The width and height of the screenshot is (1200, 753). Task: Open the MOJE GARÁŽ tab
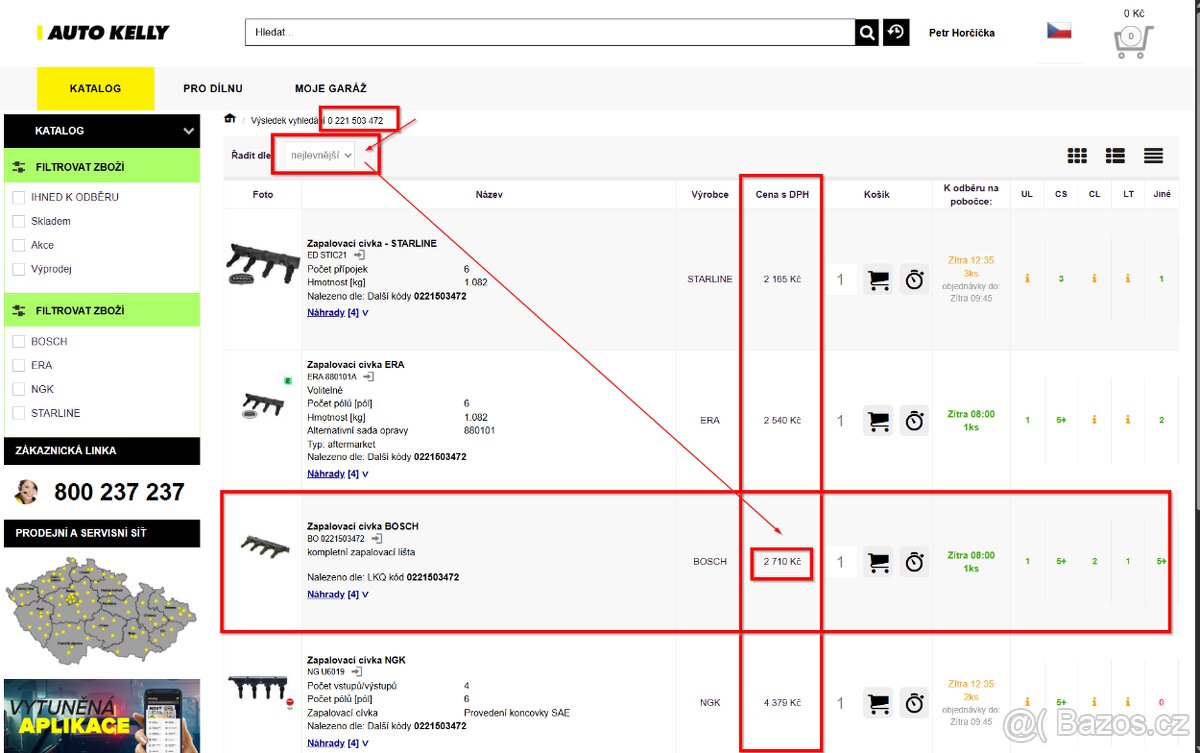point(330,89)
